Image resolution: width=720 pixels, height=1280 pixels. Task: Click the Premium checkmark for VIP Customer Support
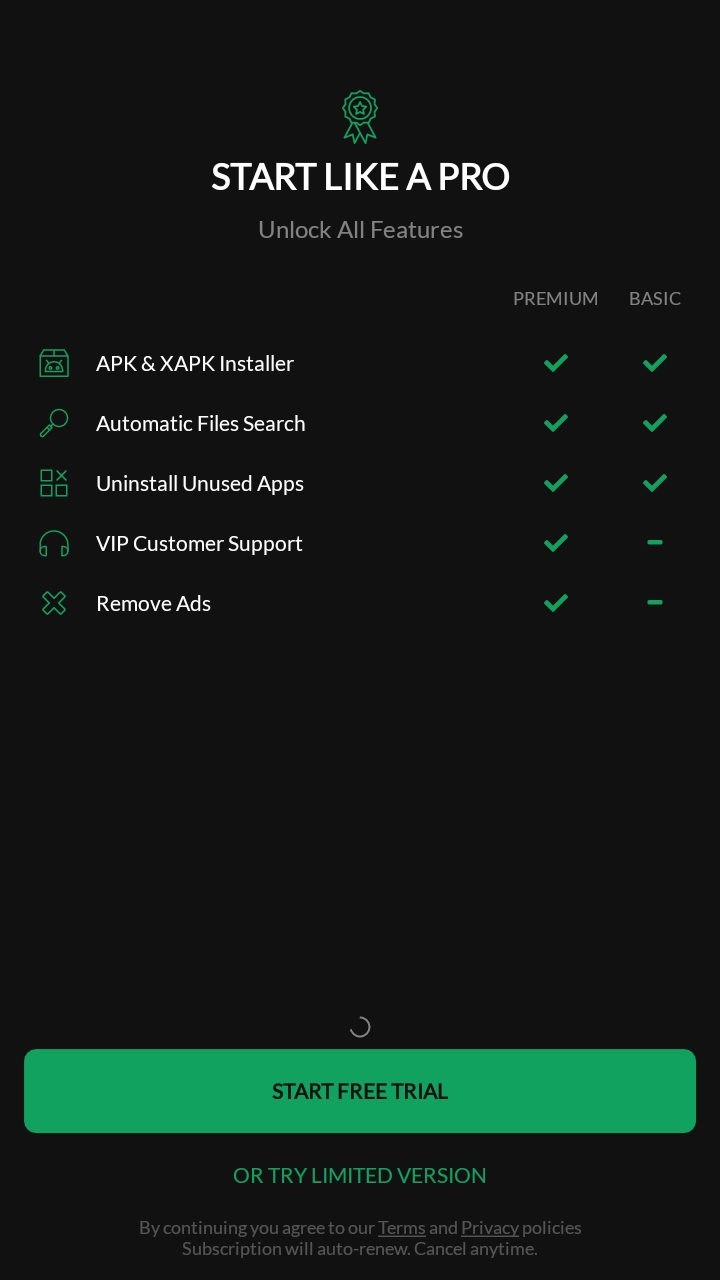tap(555, 543)
